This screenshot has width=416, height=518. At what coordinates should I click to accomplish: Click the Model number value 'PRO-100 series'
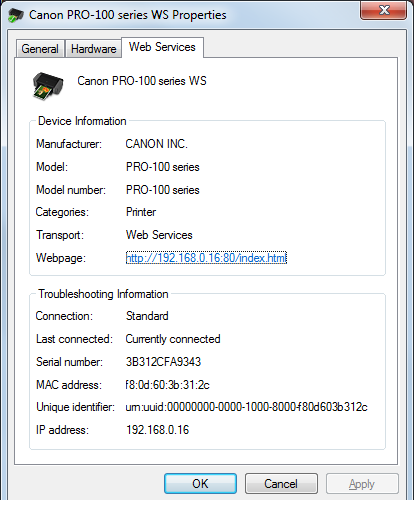[163, 190]
